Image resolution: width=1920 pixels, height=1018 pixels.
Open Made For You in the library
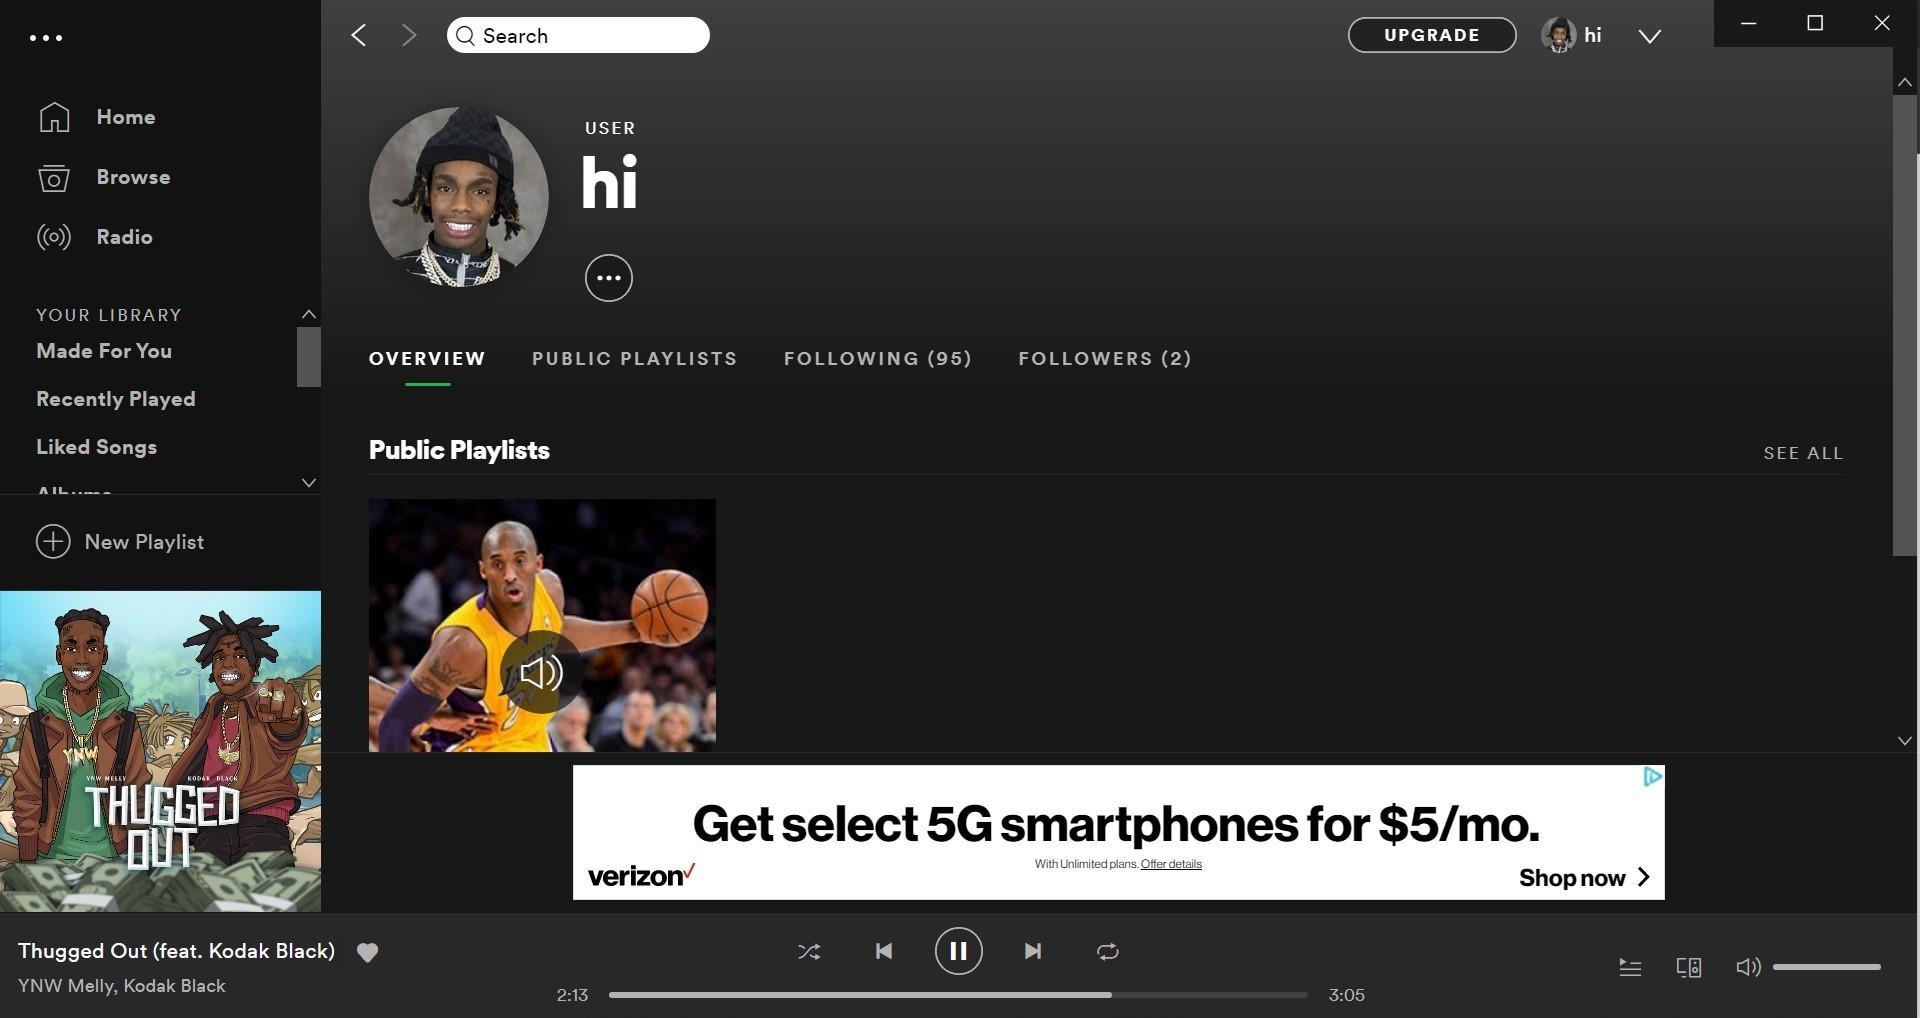104,351
